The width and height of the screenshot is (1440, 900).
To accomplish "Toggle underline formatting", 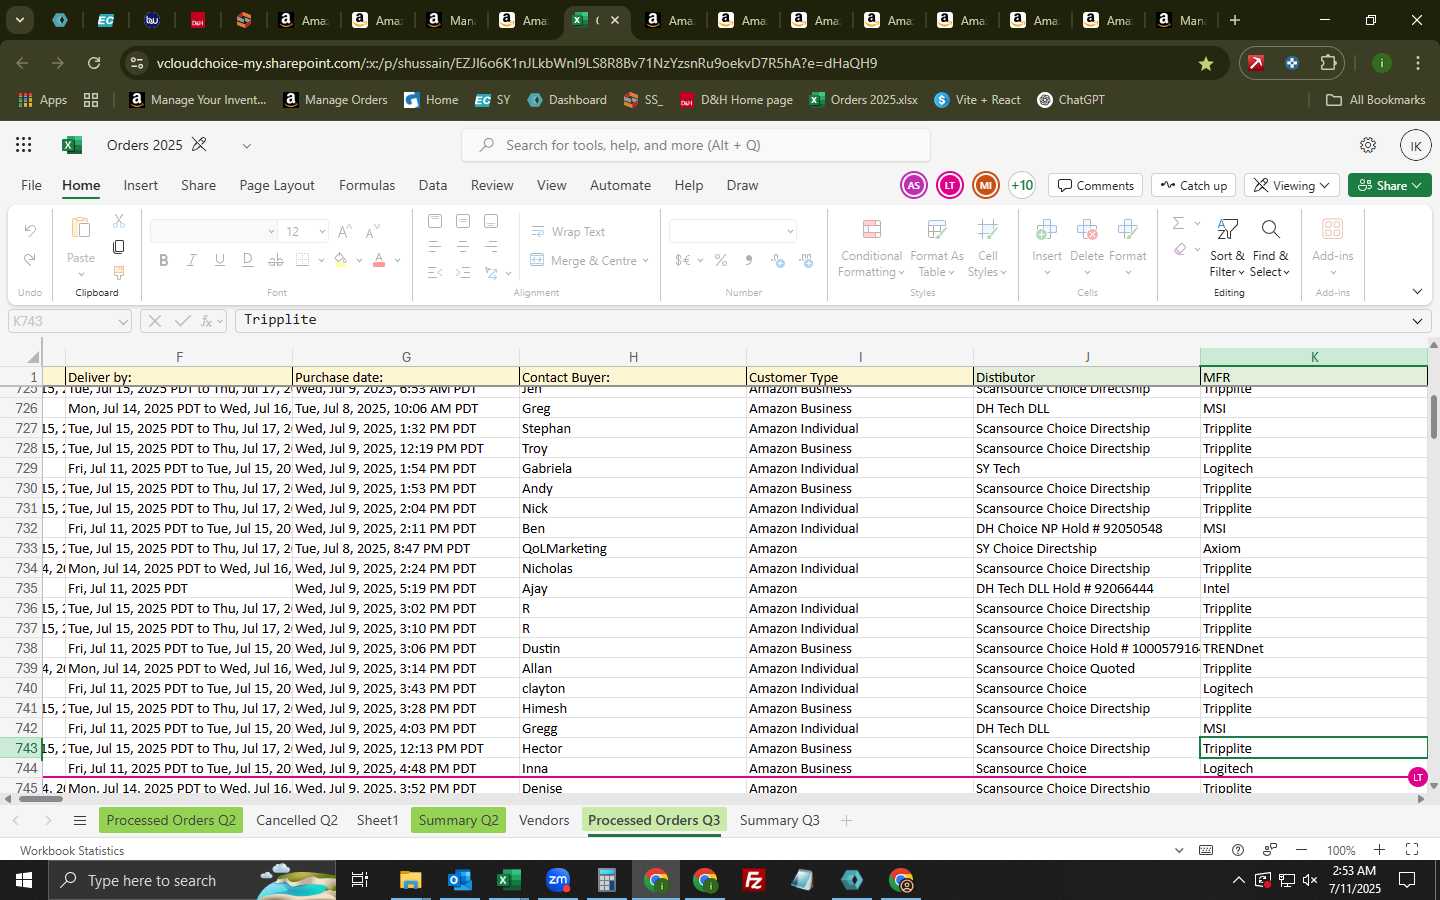I will click(220, 260).
